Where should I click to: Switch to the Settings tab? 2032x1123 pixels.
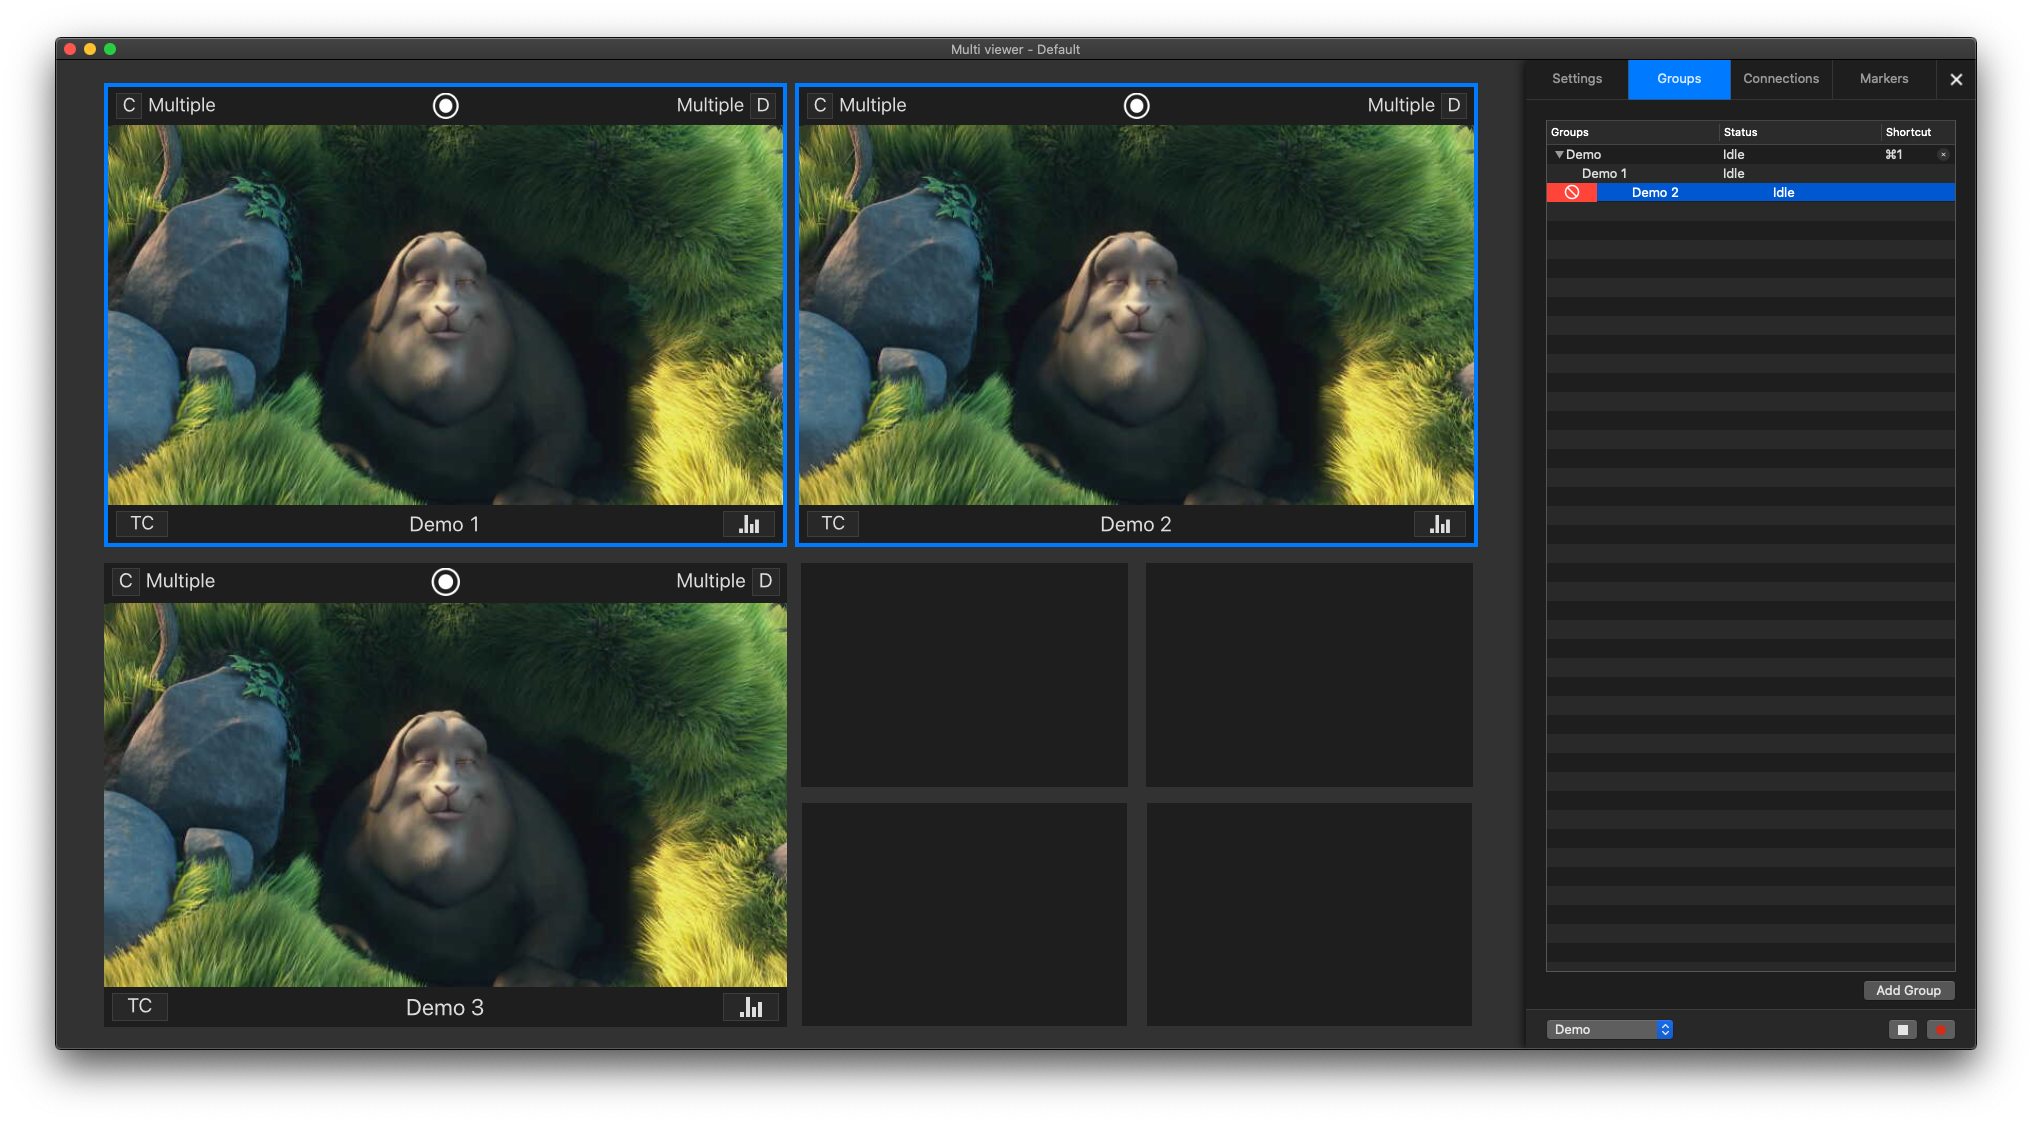coord(1577,79)
